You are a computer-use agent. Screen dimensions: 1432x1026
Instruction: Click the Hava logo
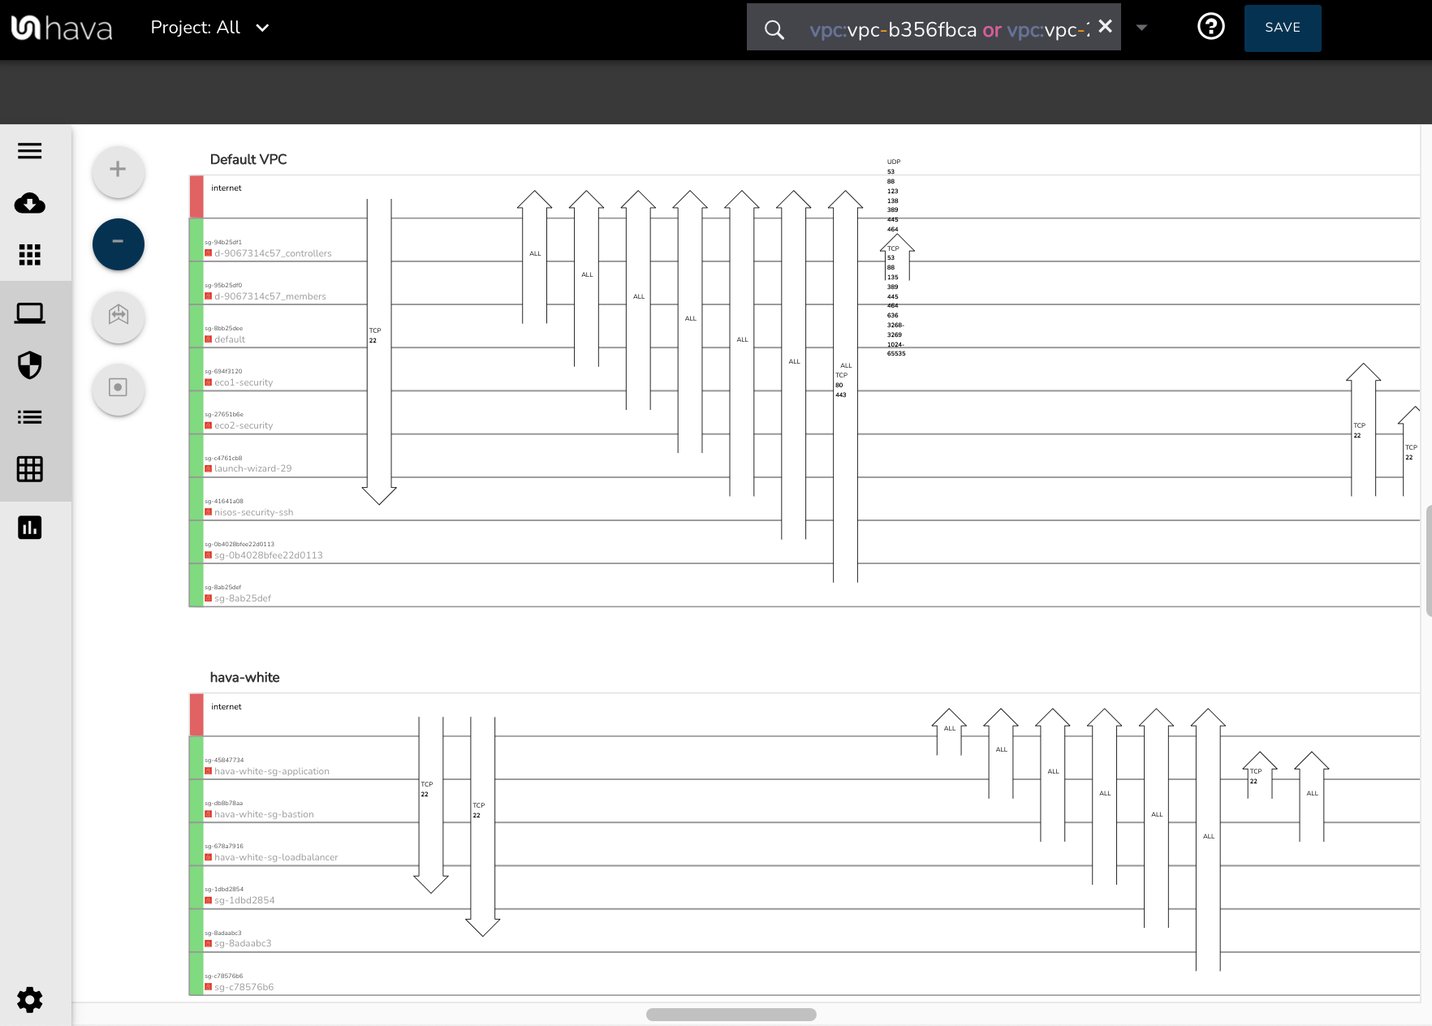pos(62,27)
